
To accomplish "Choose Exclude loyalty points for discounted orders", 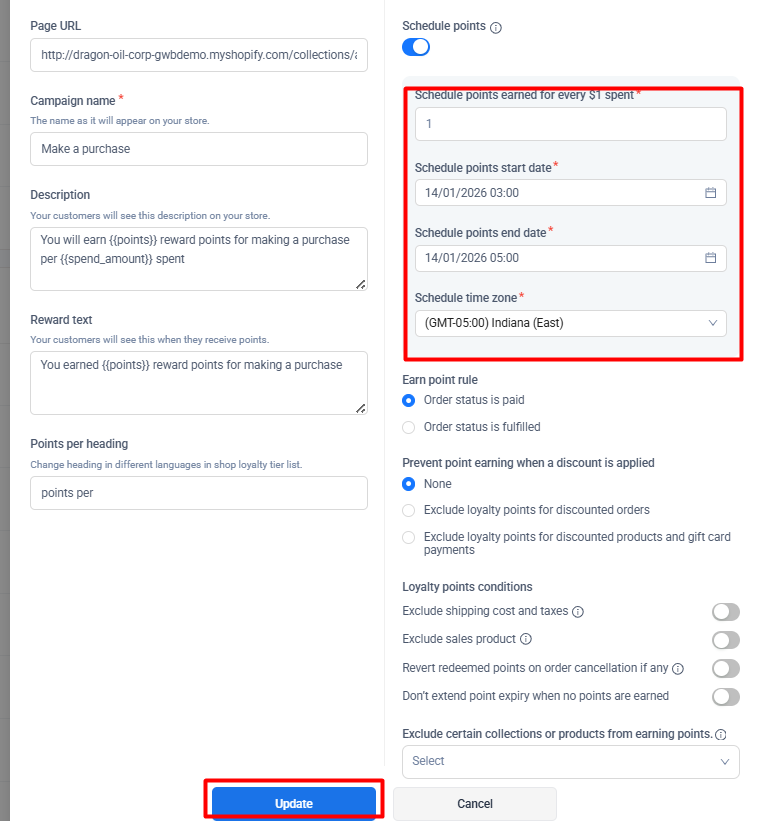I will tap(408, 510).
